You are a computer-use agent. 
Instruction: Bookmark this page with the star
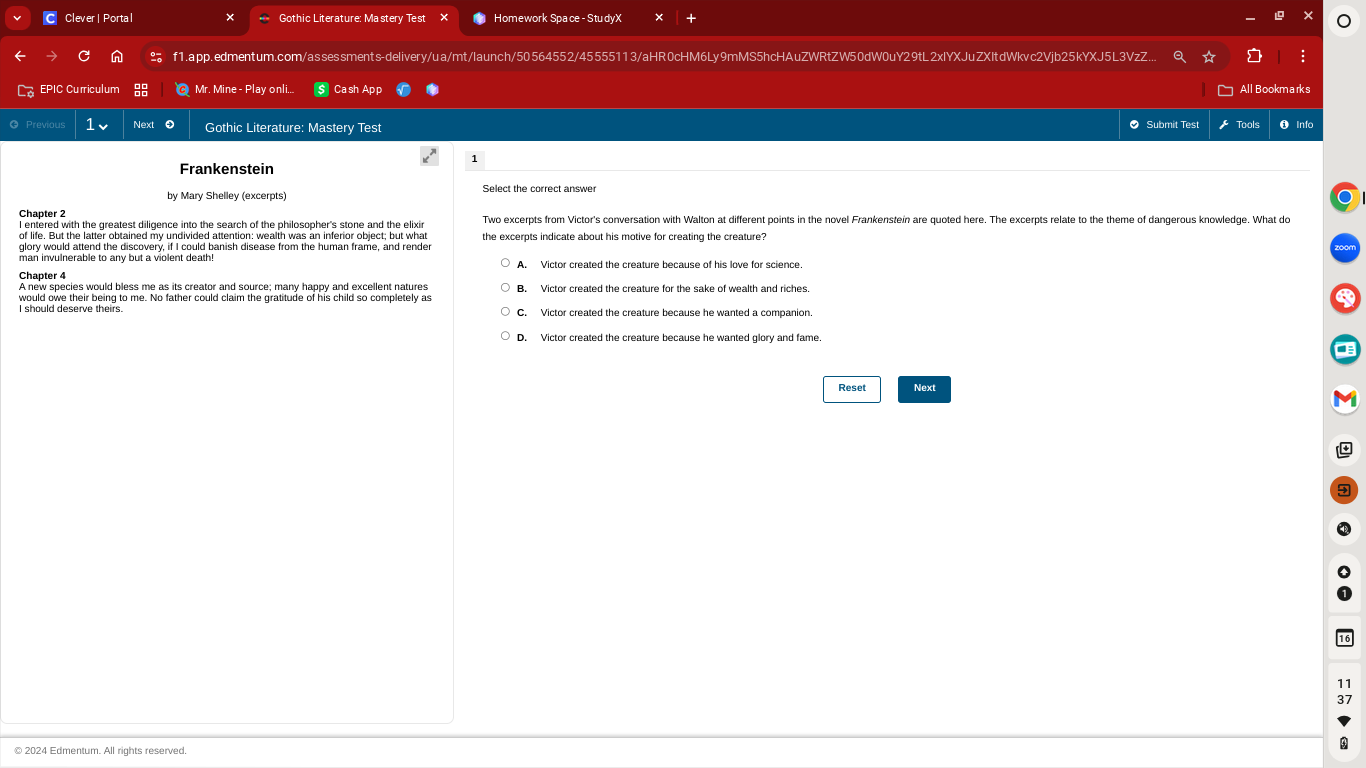[x=1209, y=57]
